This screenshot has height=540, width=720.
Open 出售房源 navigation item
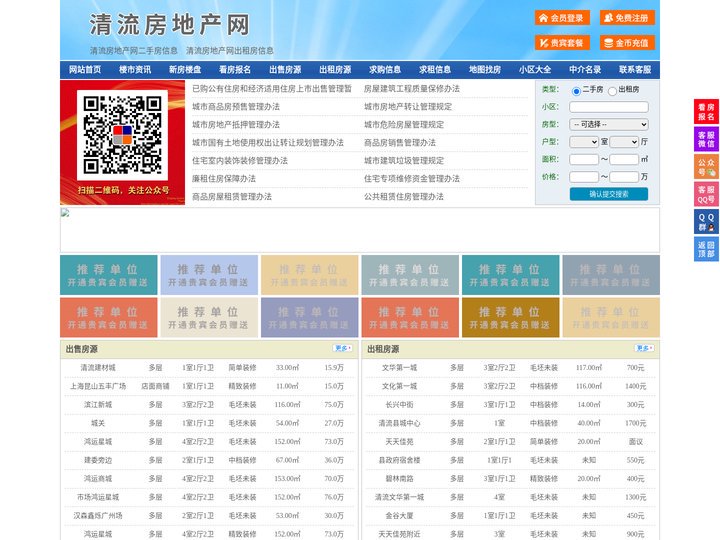click(285, 70)
